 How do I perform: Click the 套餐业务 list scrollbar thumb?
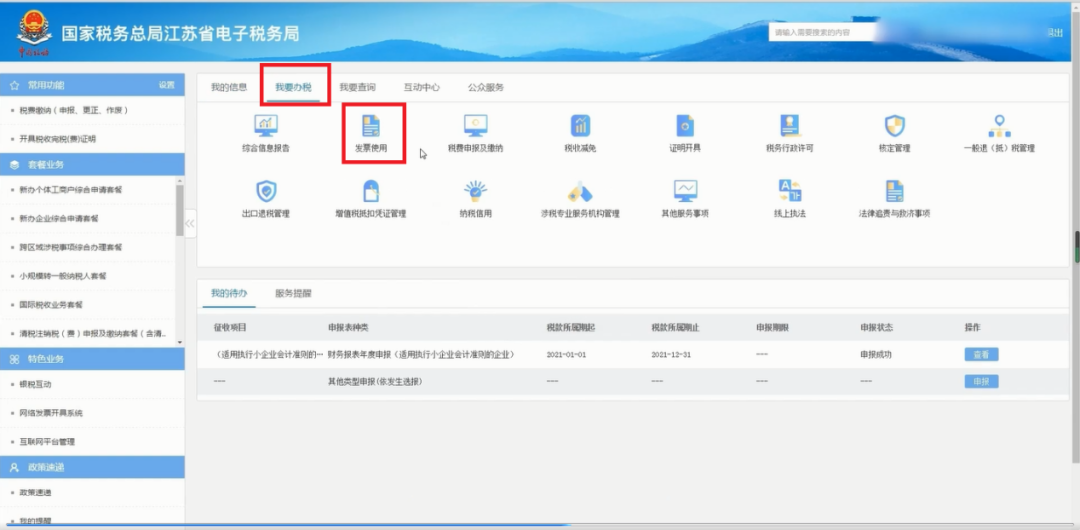point(180,210)
